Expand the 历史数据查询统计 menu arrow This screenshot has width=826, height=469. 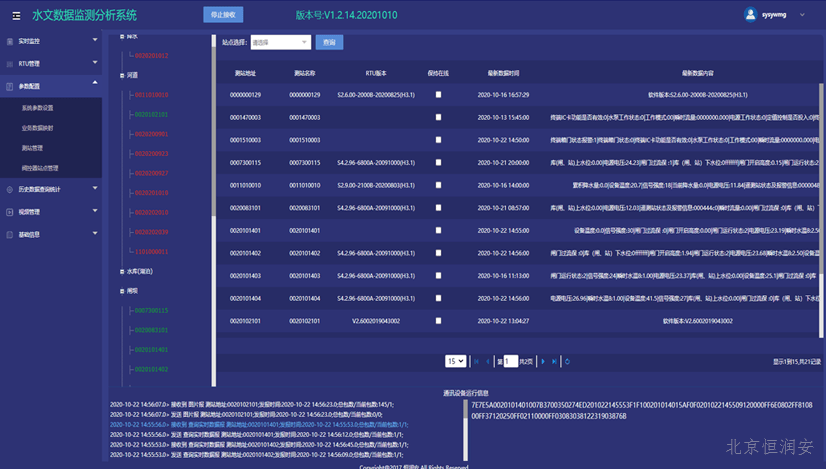[95, 188]
